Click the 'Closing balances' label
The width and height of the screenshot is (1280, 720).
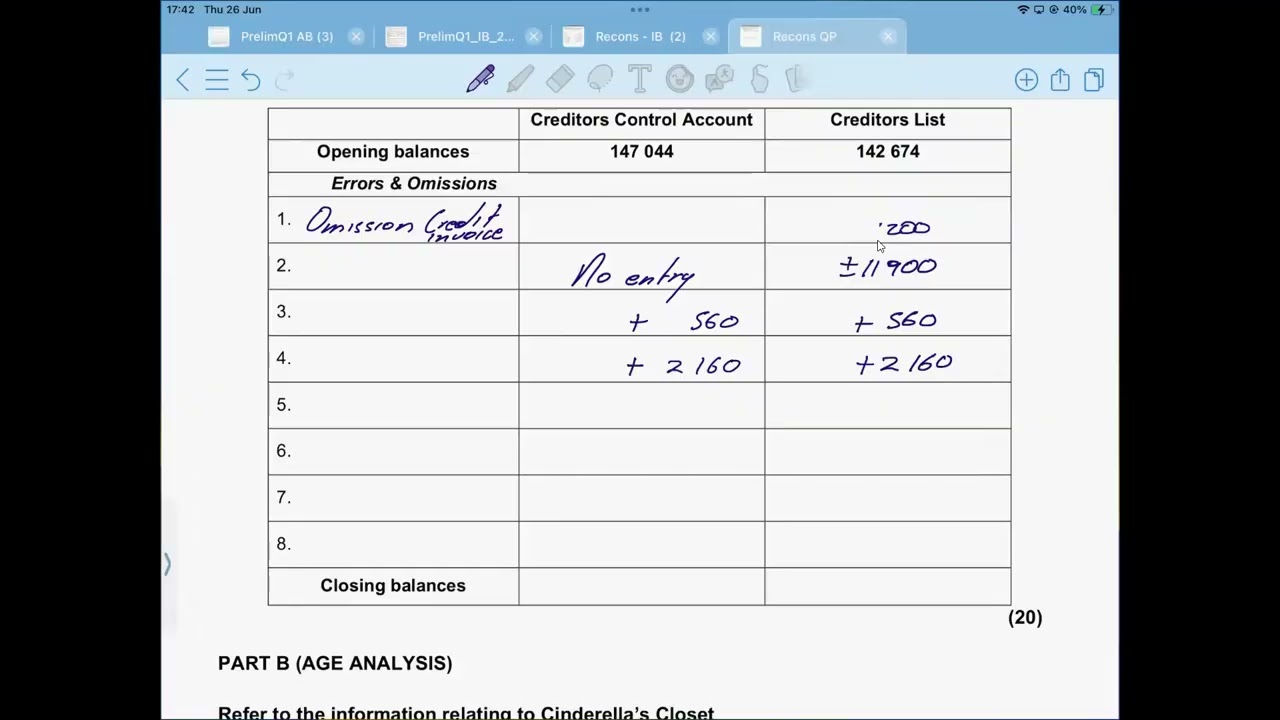[393, 585]
